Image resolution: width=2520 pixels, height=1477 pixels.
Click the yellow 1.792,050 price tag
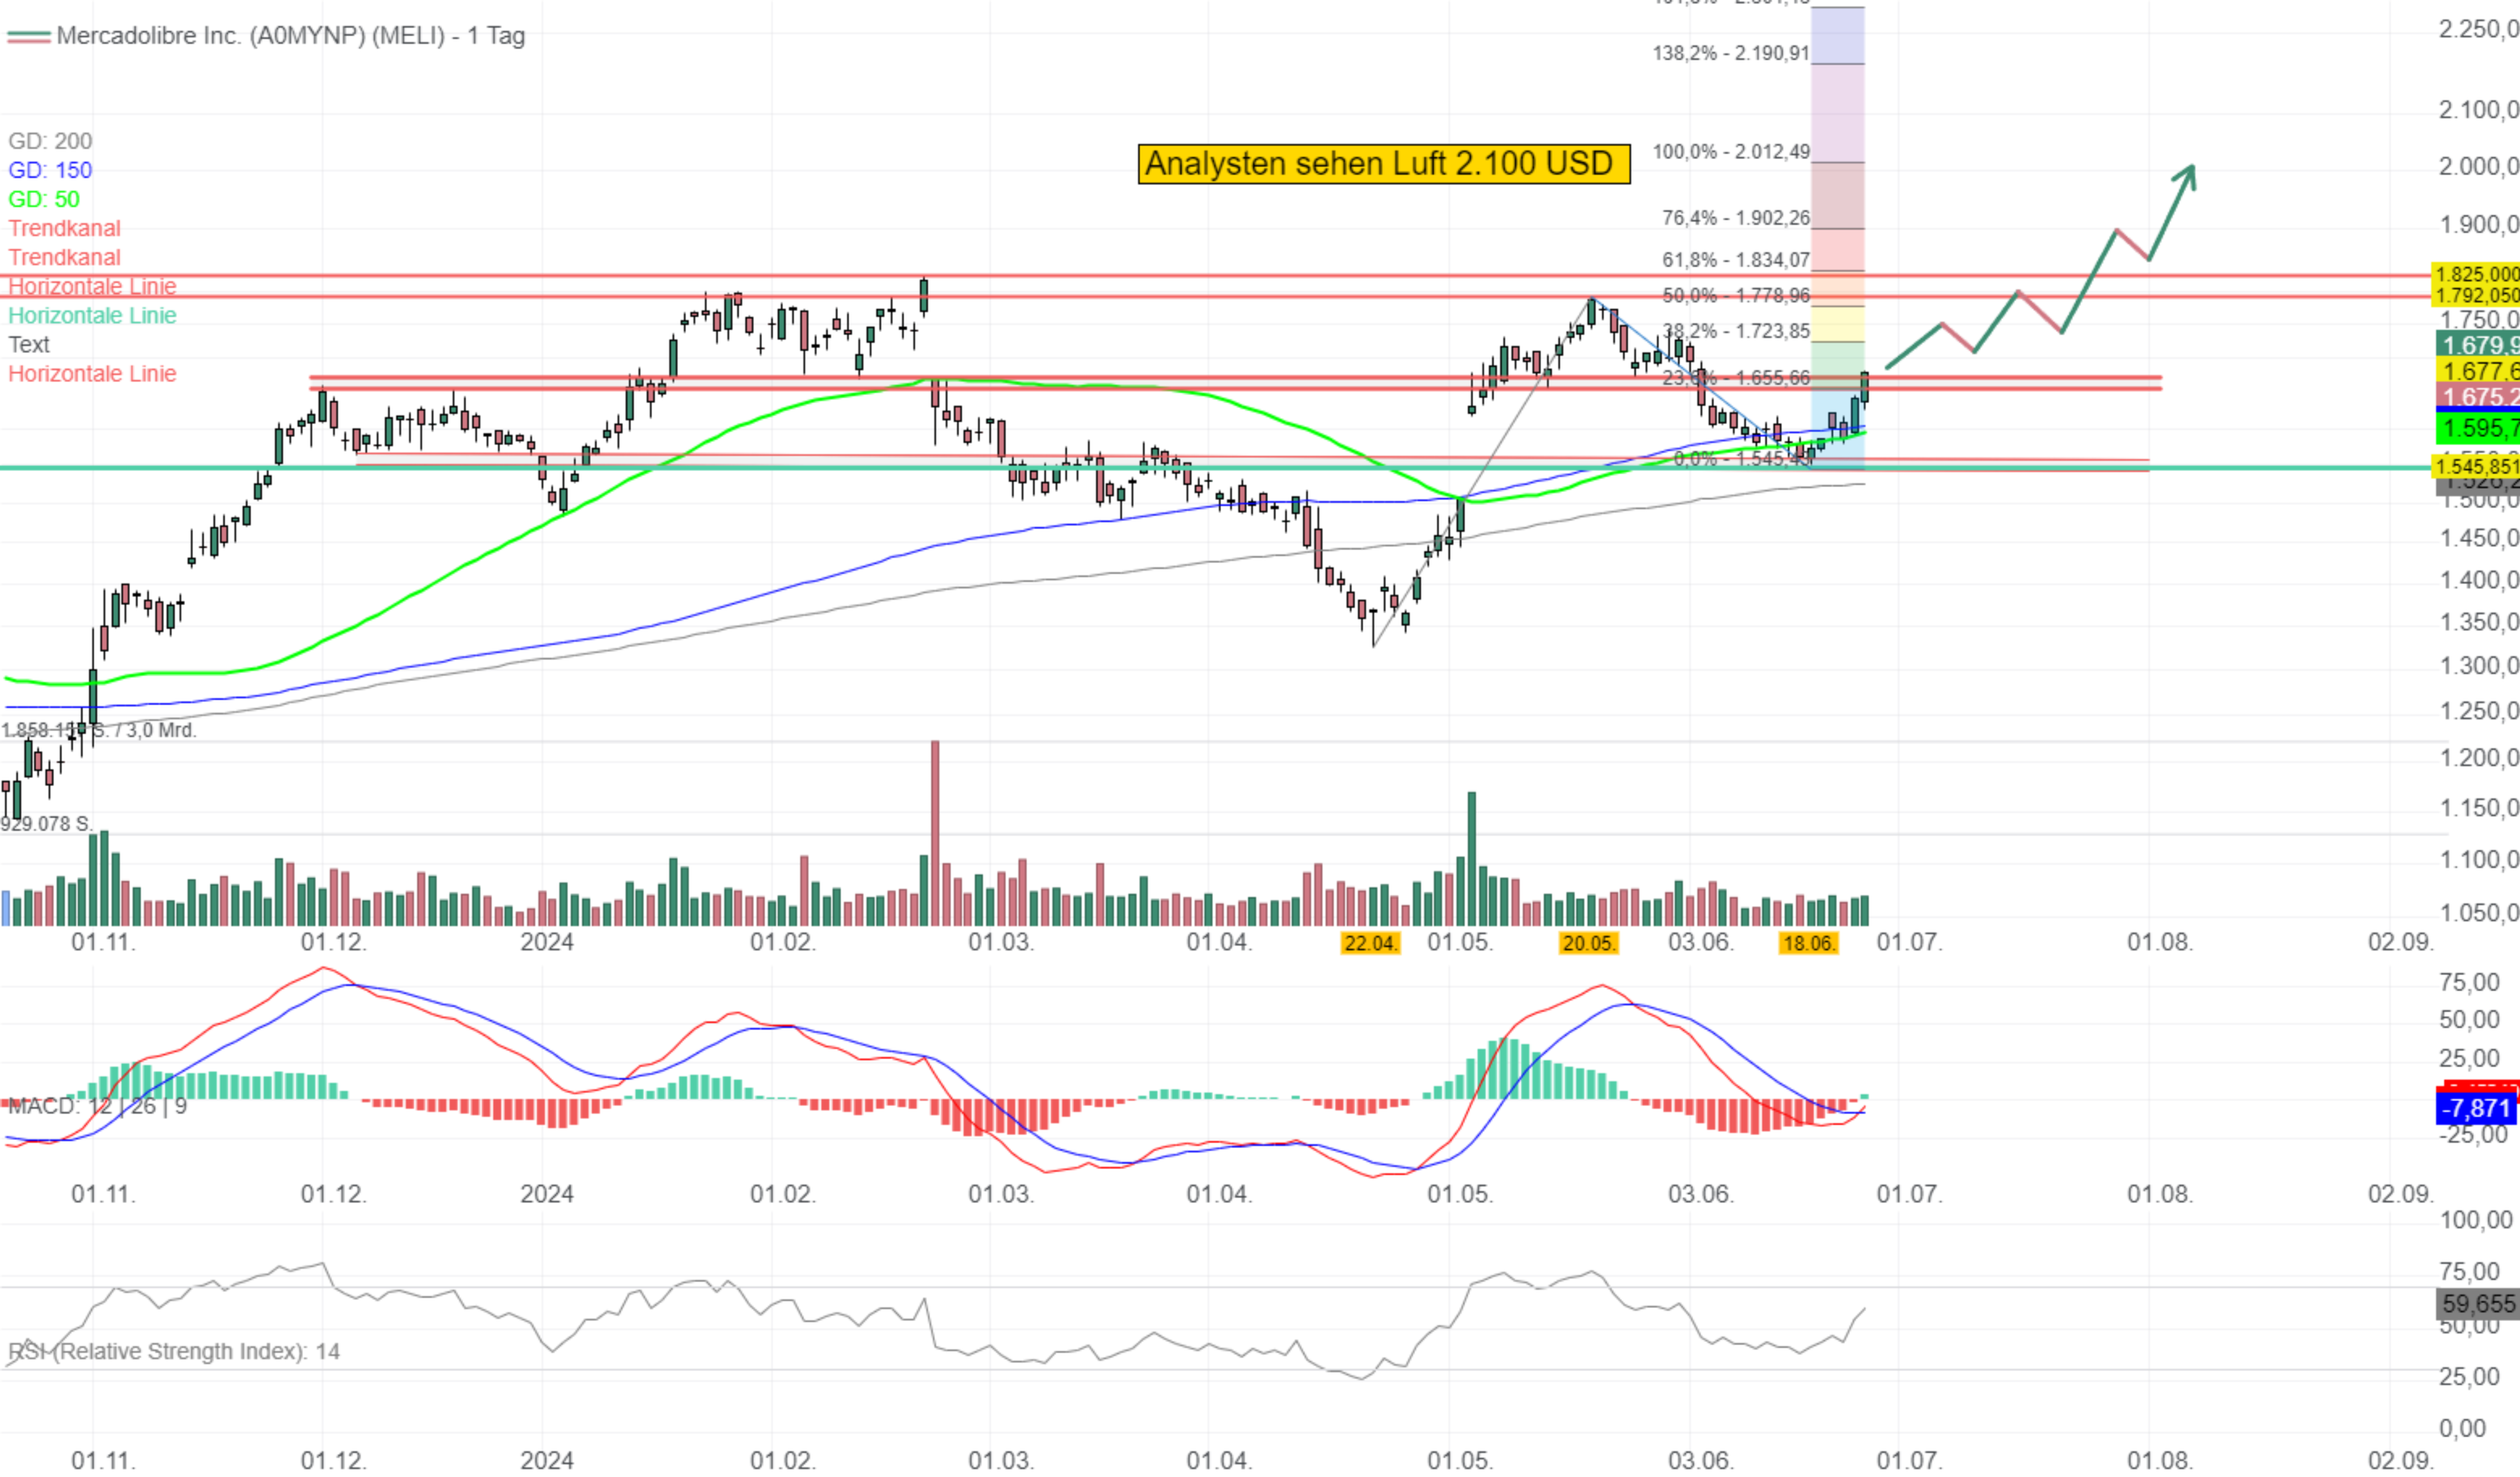pyautogui.click(x=2475, y=295)
